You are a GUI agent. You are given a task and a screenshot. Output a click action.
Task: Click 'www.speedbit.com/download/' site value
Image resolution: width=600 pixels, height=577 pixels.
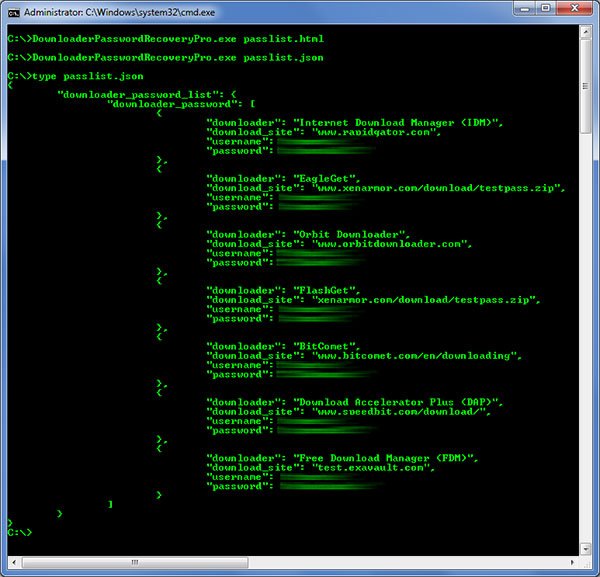click(x=401, y=412)
